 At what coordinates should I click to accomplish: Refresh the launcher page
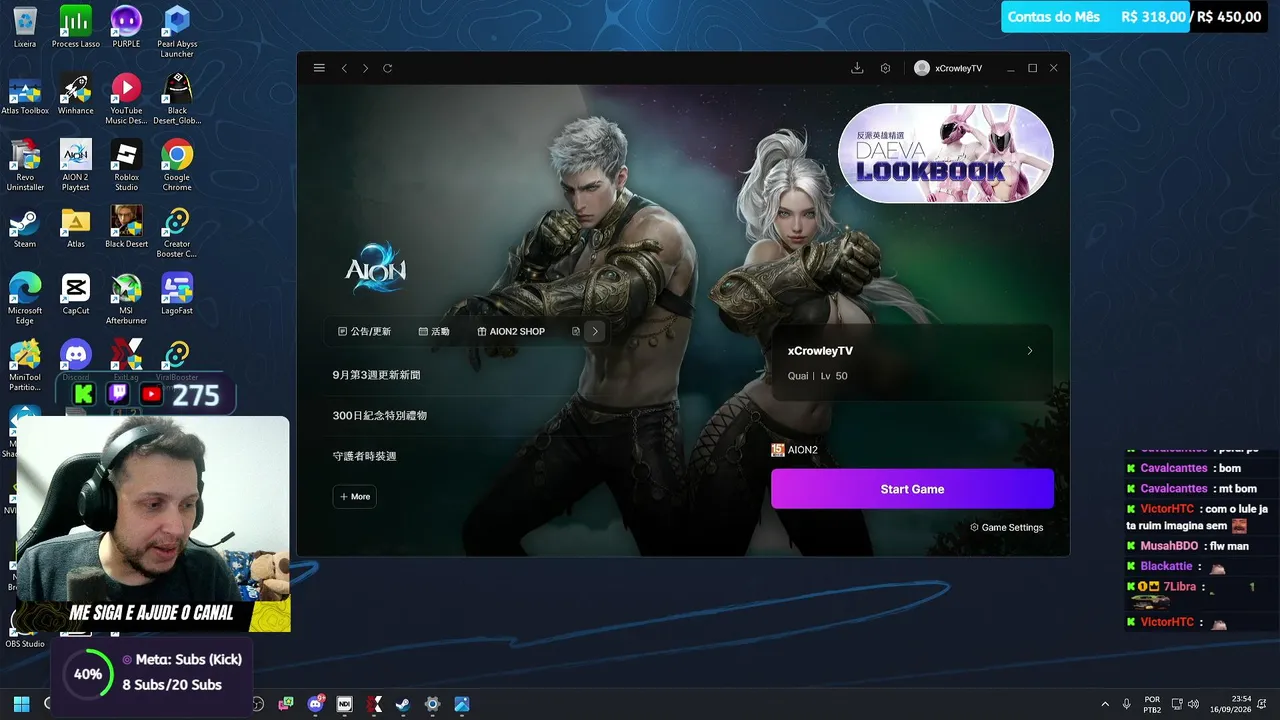pos(387,68)
